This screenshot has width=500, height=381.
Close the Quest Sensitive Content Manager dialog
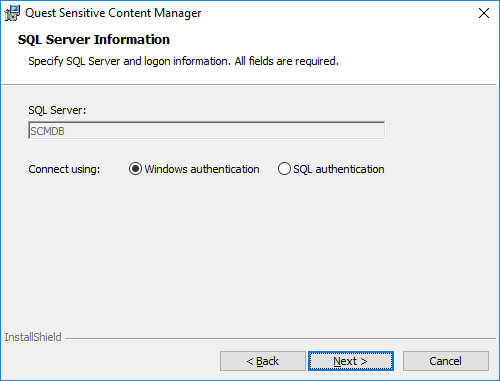[484, 13]
